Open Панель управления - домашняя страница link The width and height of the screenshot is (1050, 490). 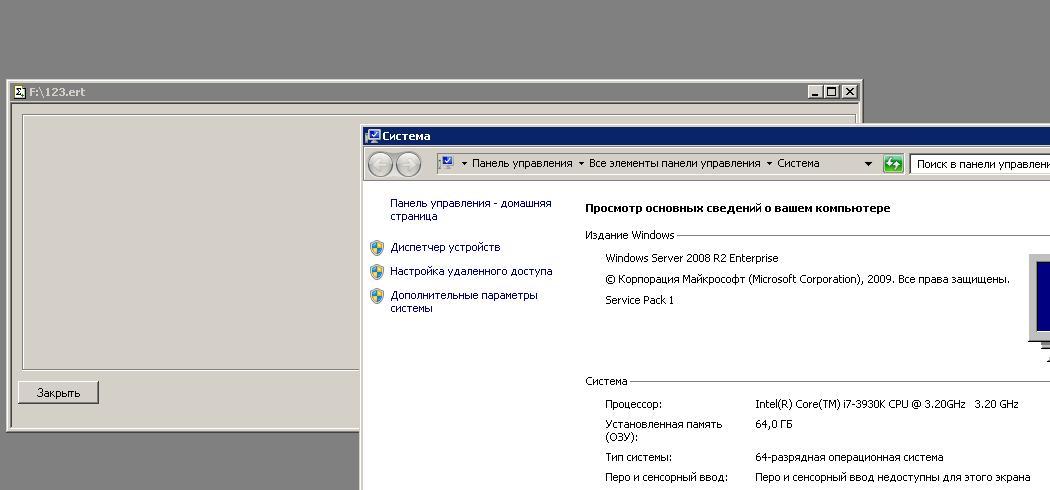pyautogui.click(x=470, y=209)
